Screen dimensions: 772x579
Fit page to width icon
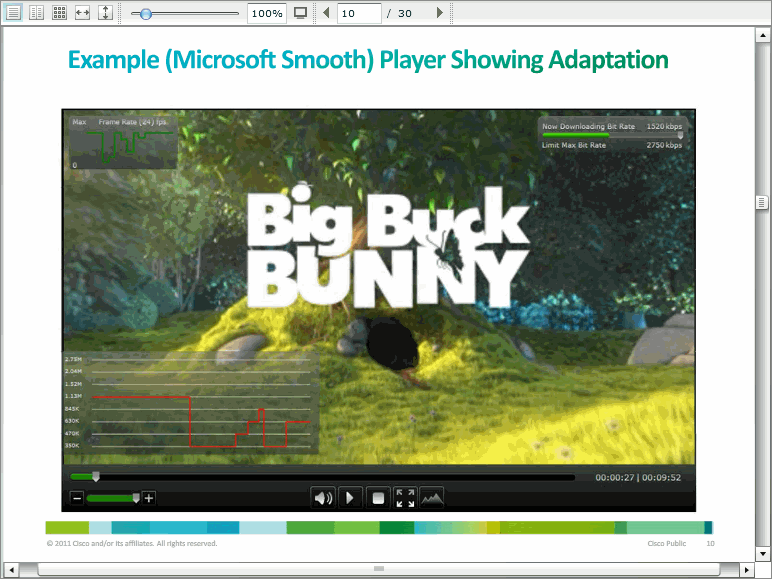[x=82, y=13]
